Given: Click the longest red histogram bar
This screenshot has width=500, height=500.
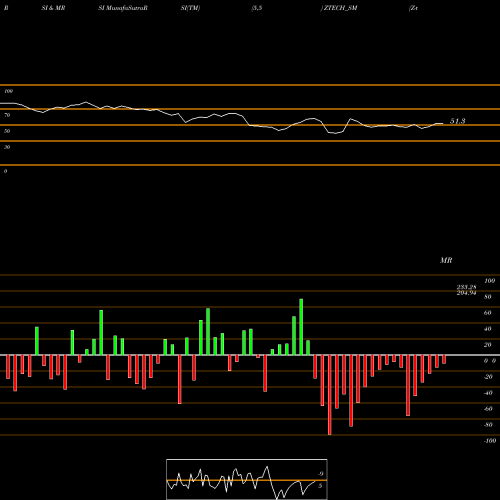Looking at the screenshot, I should click(330, 395).
